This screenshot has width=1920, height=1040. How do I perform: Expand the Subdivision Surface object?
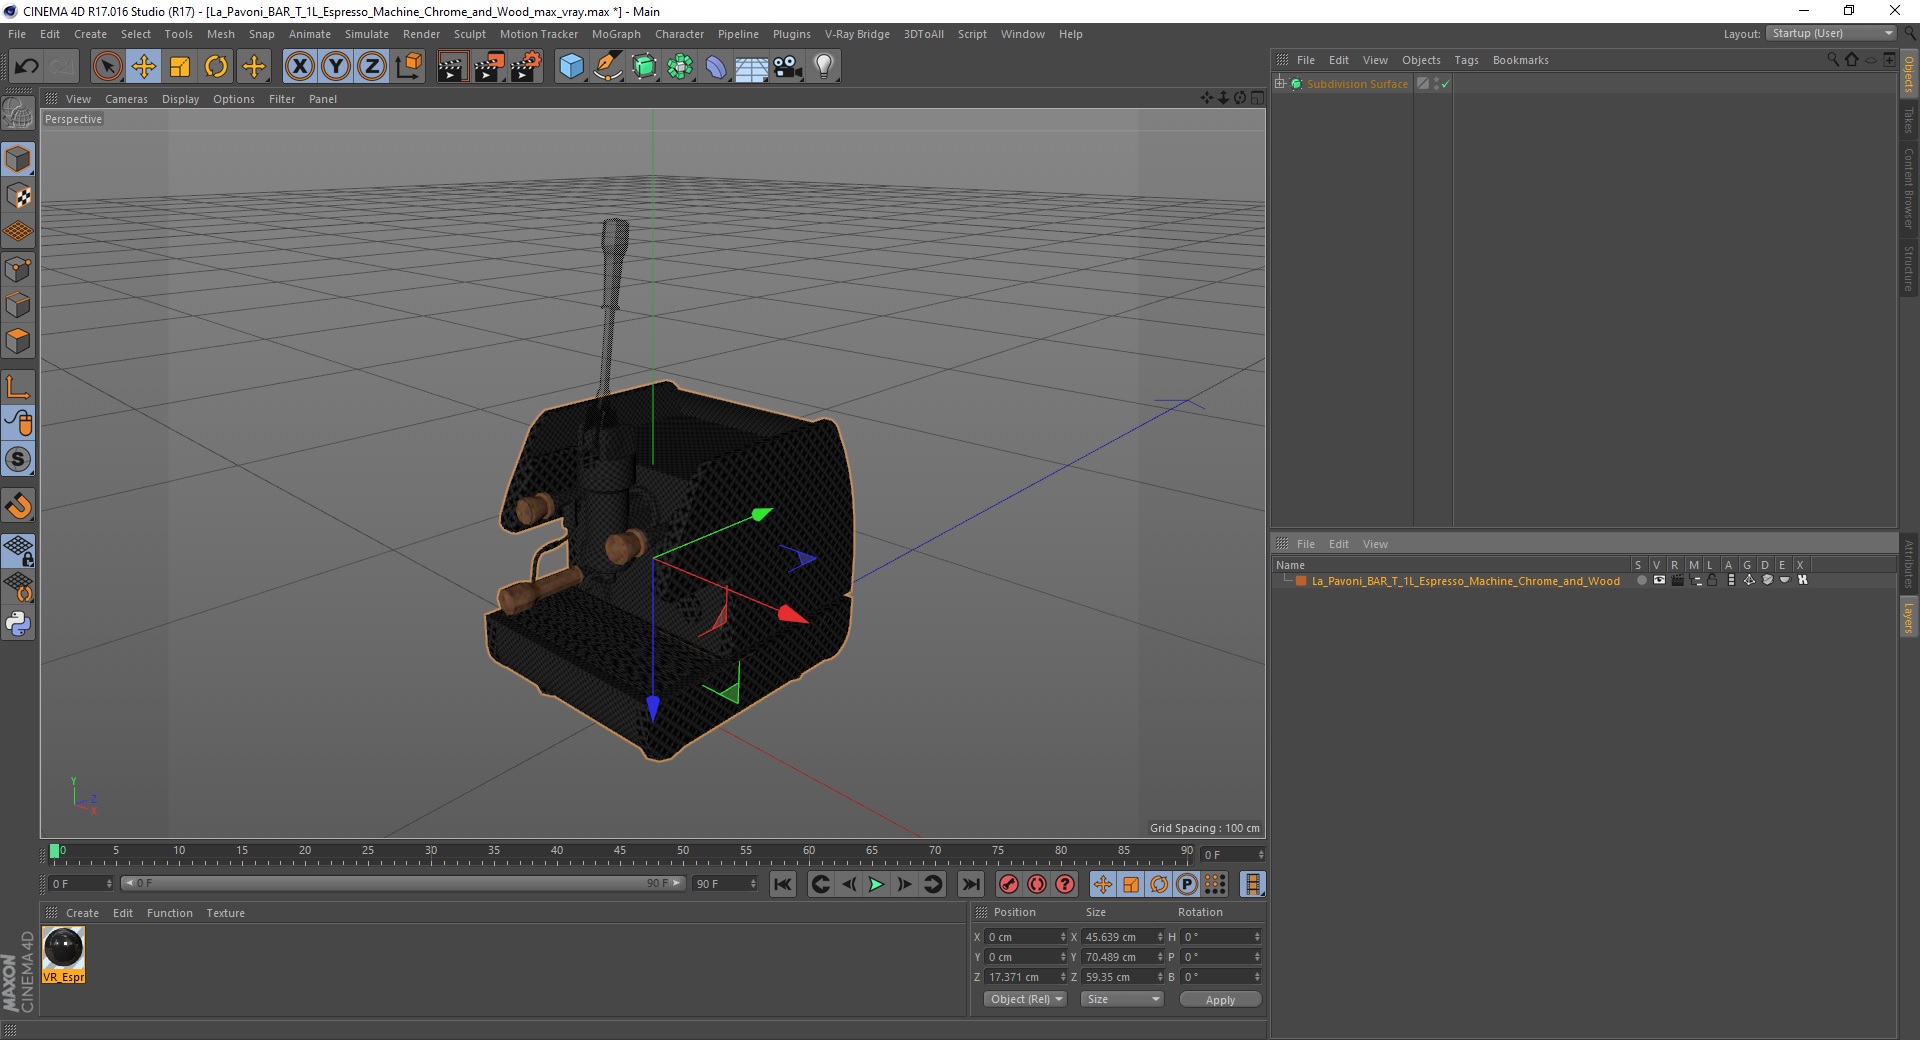point(1280,83)
